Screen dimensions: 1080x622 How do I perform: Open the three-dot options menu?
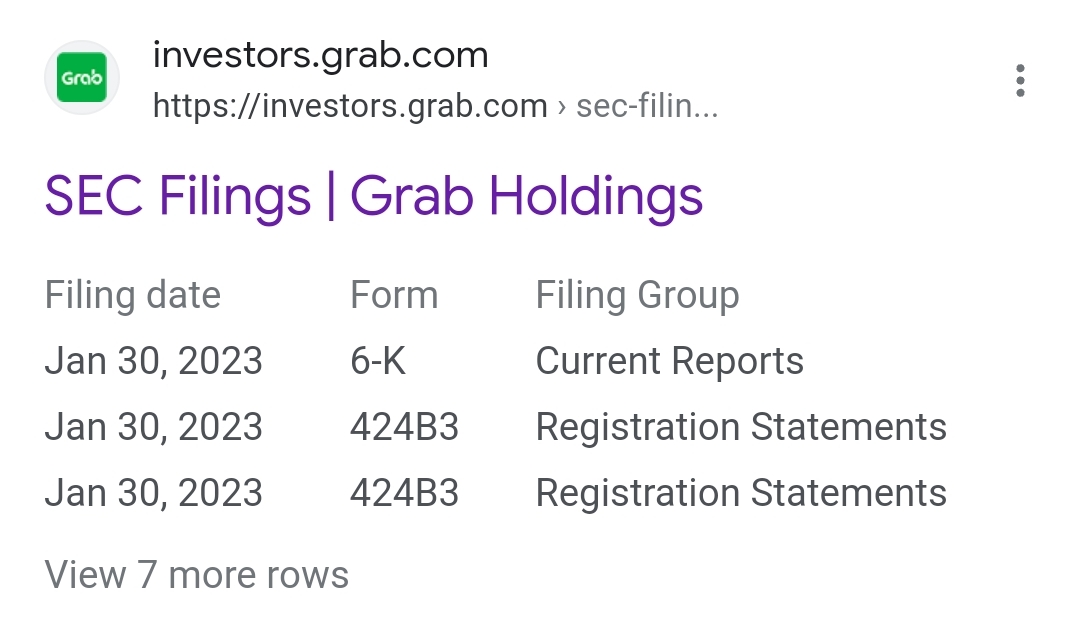point(1020,81)
